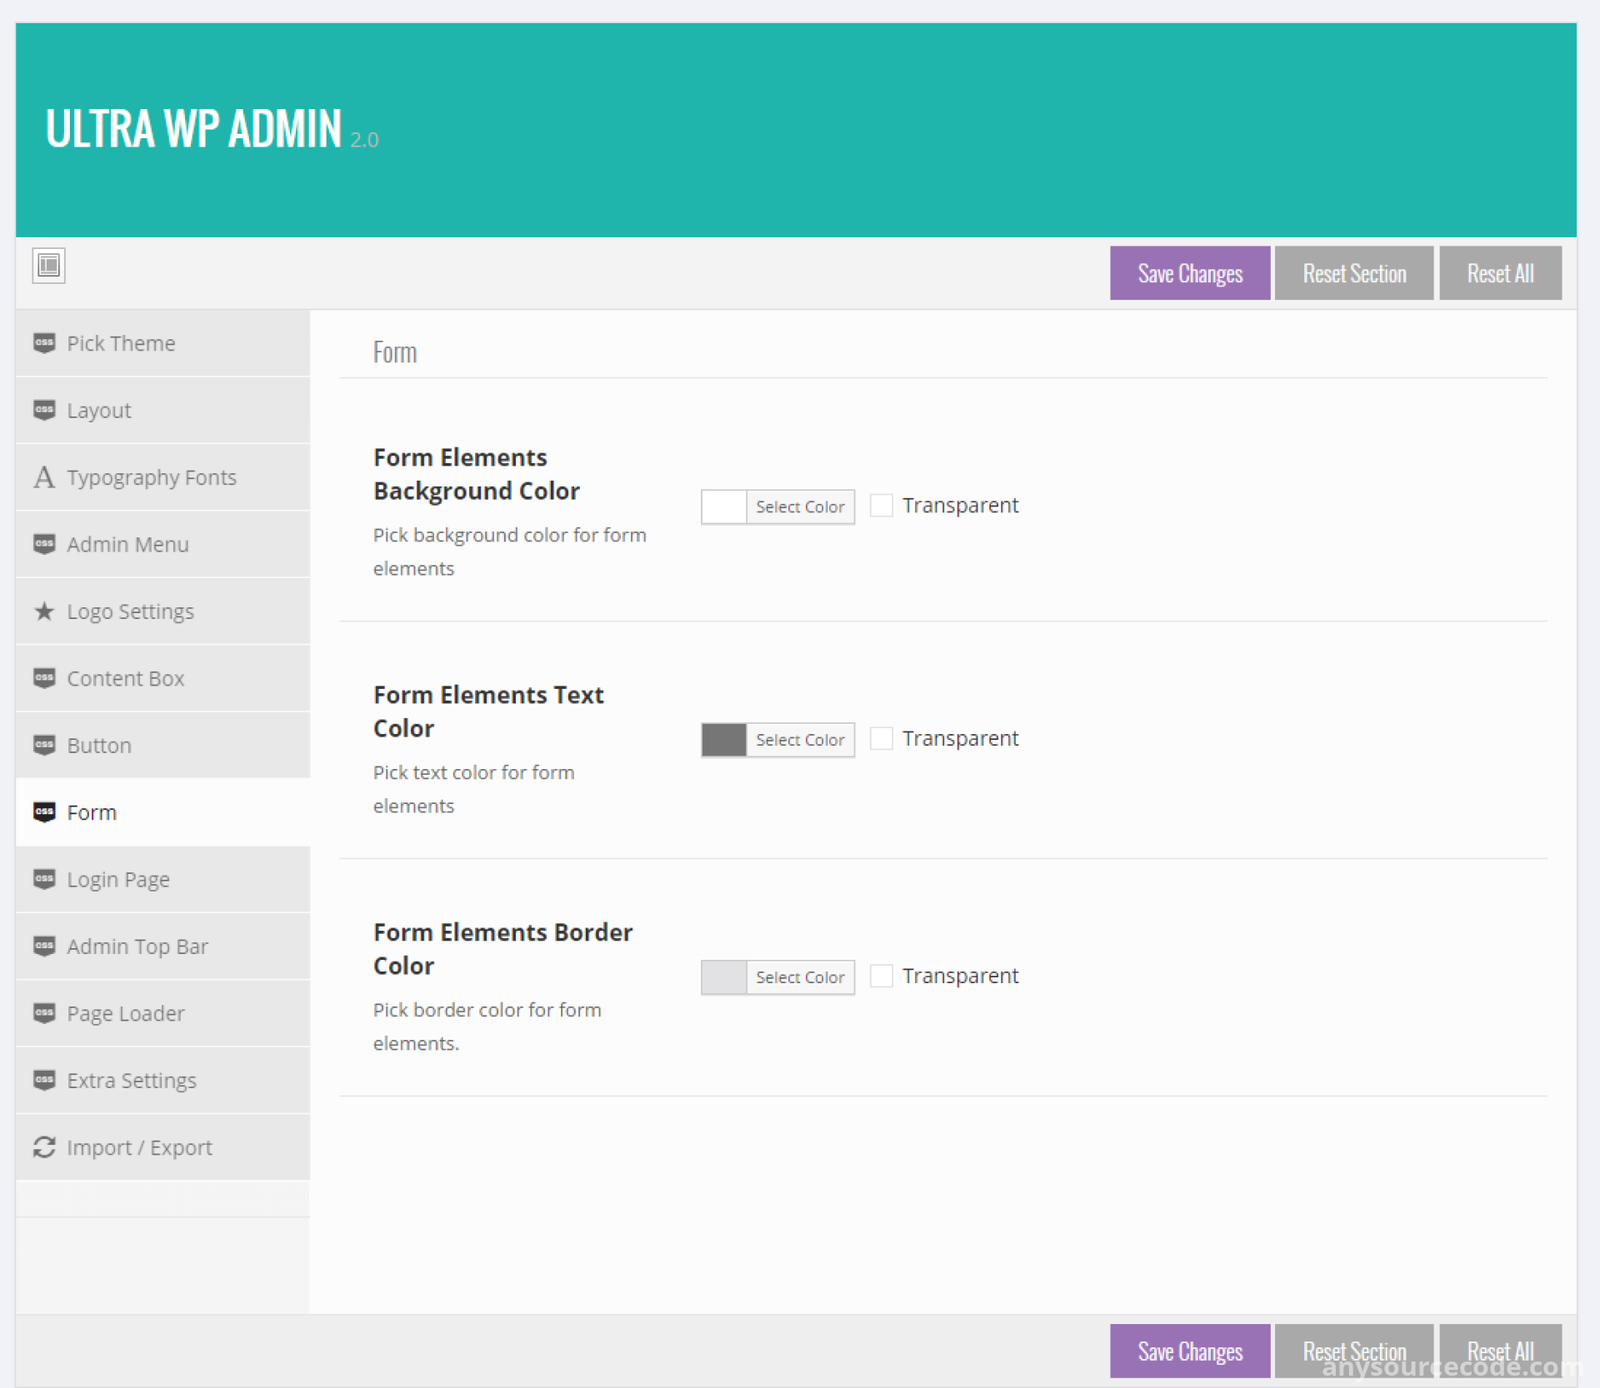Open the Button section
1600x1388 pixels.
pos(163,745)
